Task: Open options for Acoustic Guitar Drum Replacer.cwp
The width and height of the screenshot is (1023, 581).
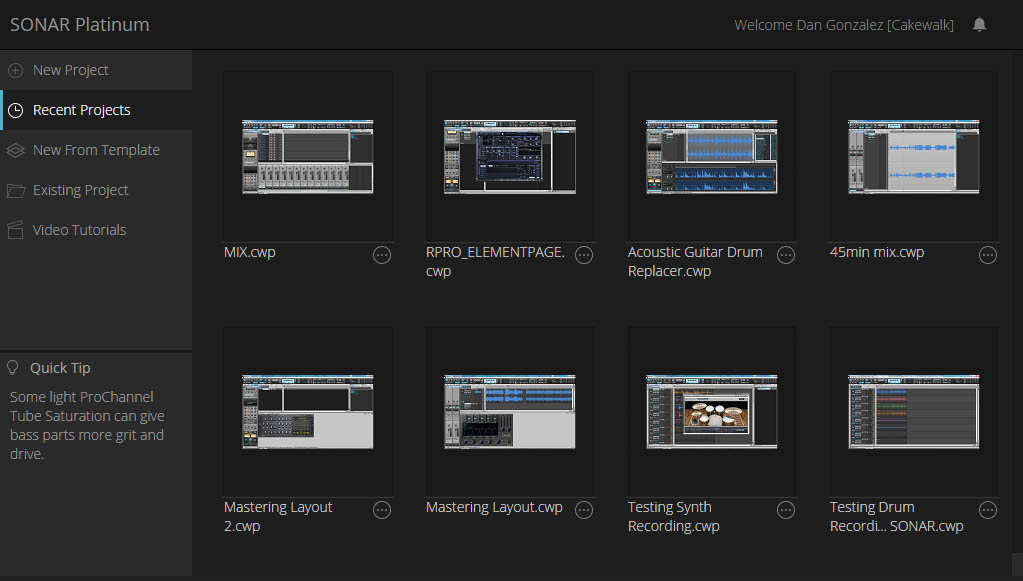Action: [x=786, y=255]
